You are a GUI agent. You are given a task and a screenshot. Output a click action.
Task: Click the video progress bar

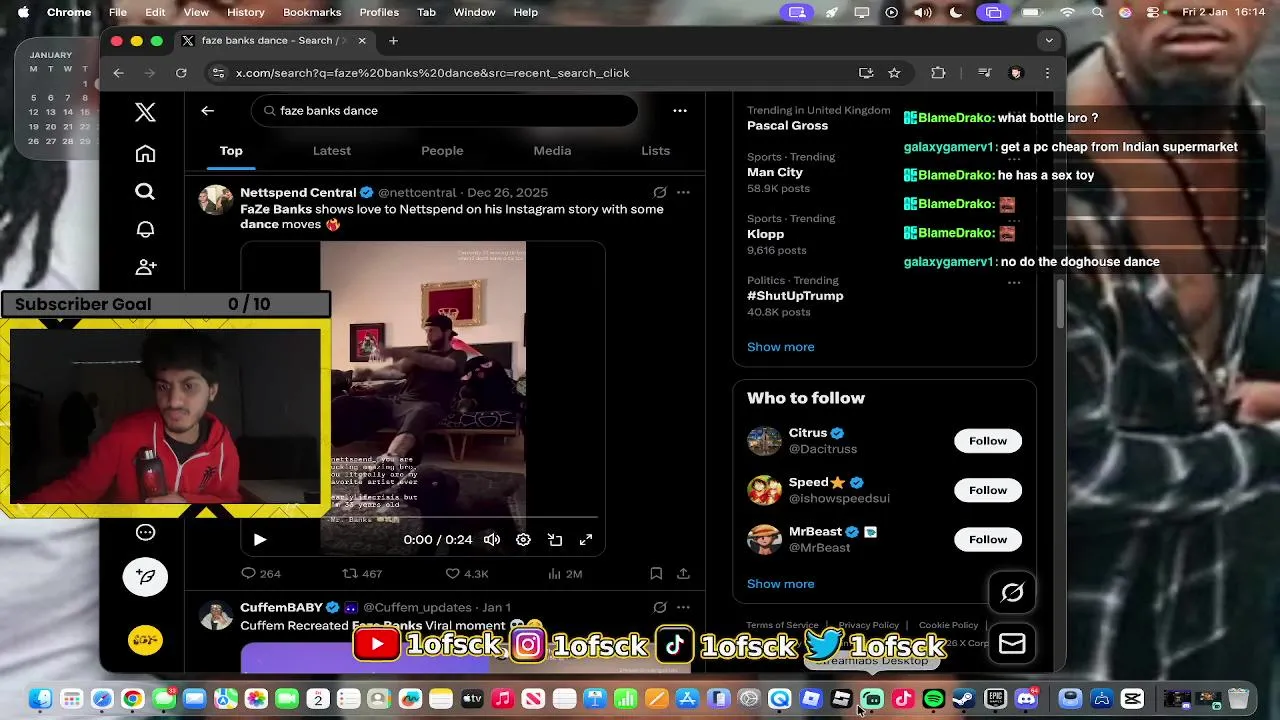pyautogui.click(x=422, y=519)
